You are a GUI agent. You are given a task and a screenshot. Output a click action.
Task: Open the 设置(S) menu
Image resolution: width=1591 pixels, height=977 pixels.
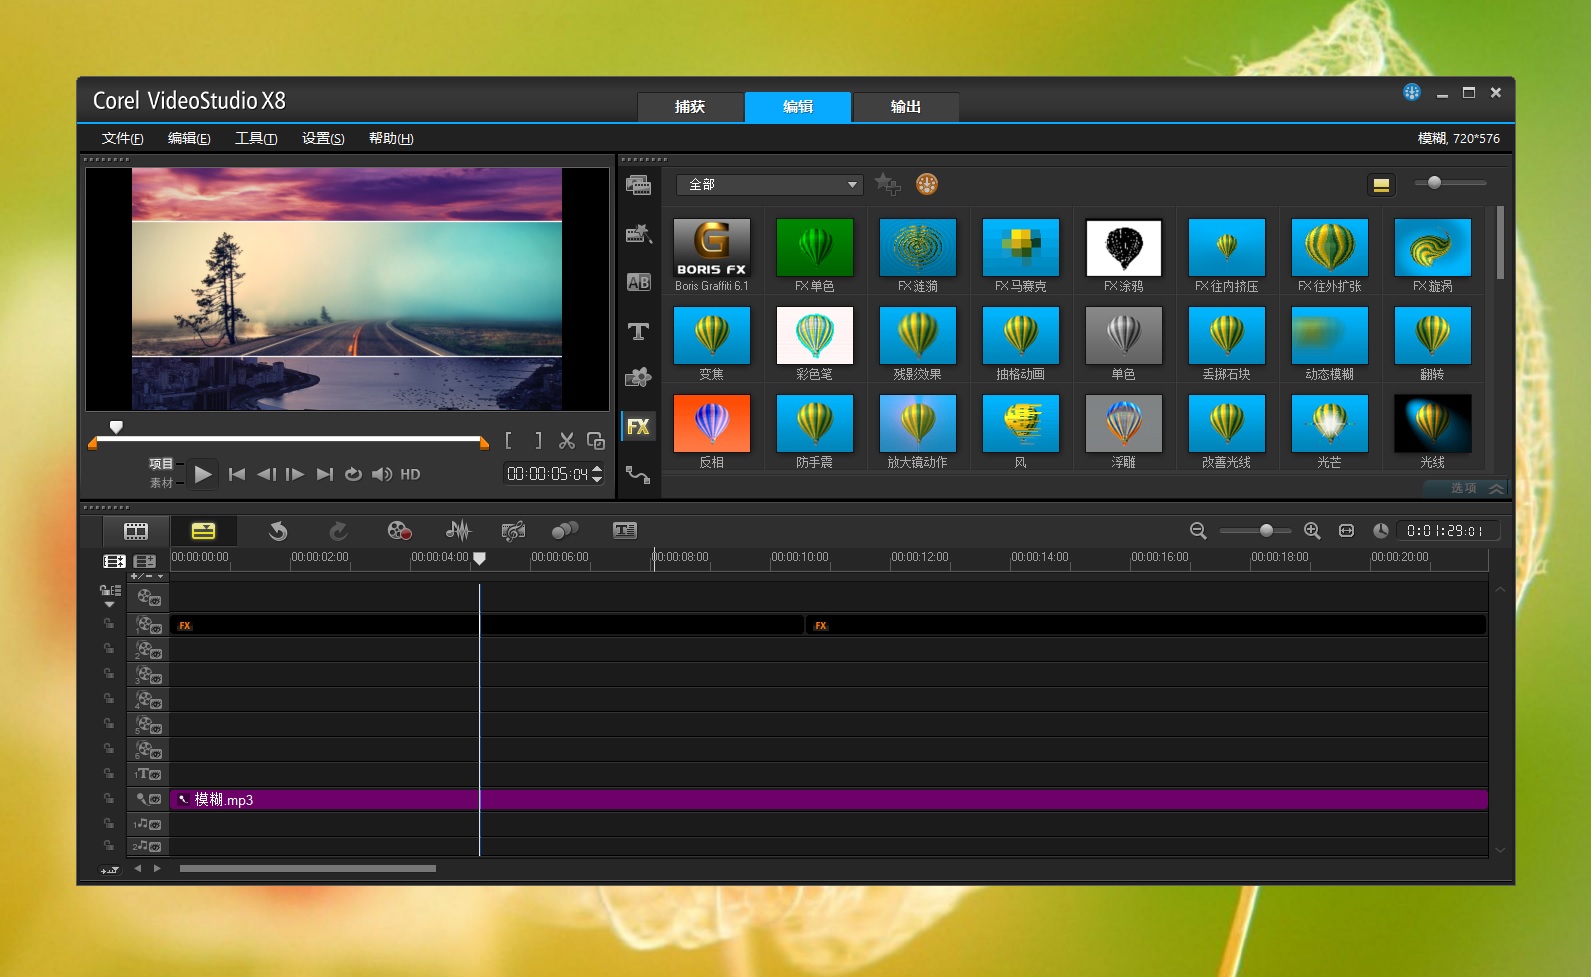coord(323,139)
